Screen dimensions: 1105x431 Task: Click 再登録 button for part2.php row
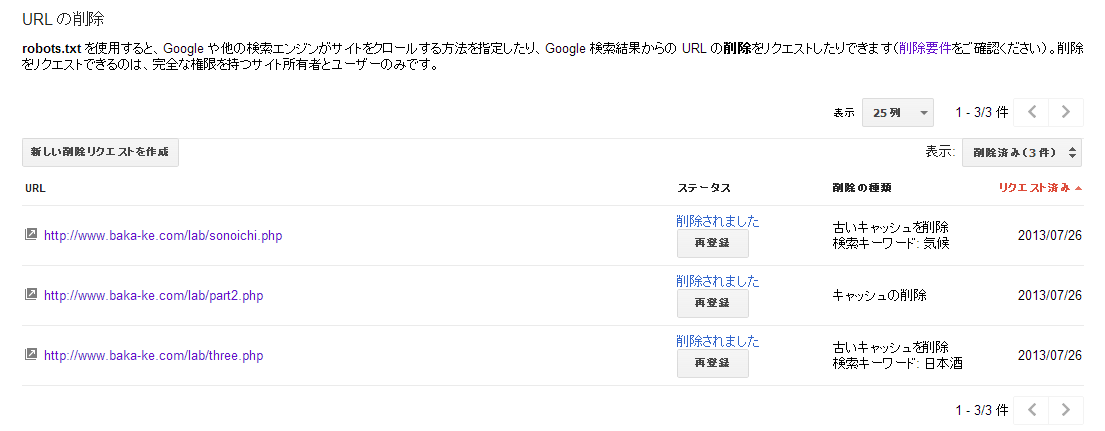712,303
